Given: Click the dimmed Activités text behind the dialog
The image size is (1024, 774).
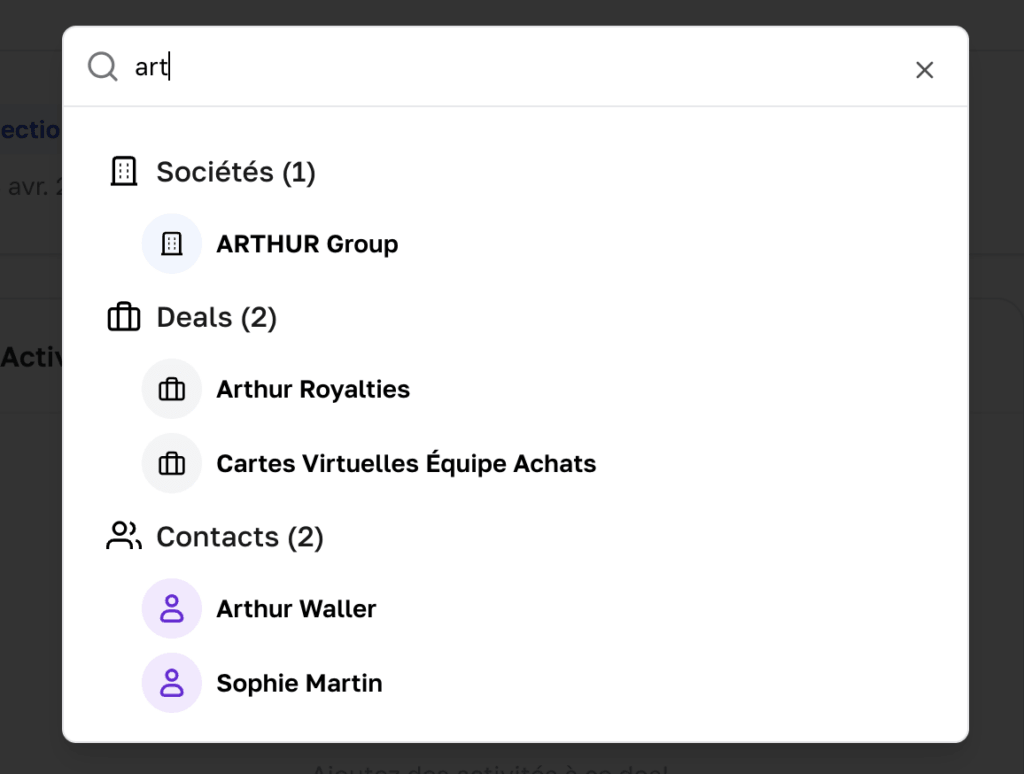Looking at the screenshot, I should (x=32, y=357).
